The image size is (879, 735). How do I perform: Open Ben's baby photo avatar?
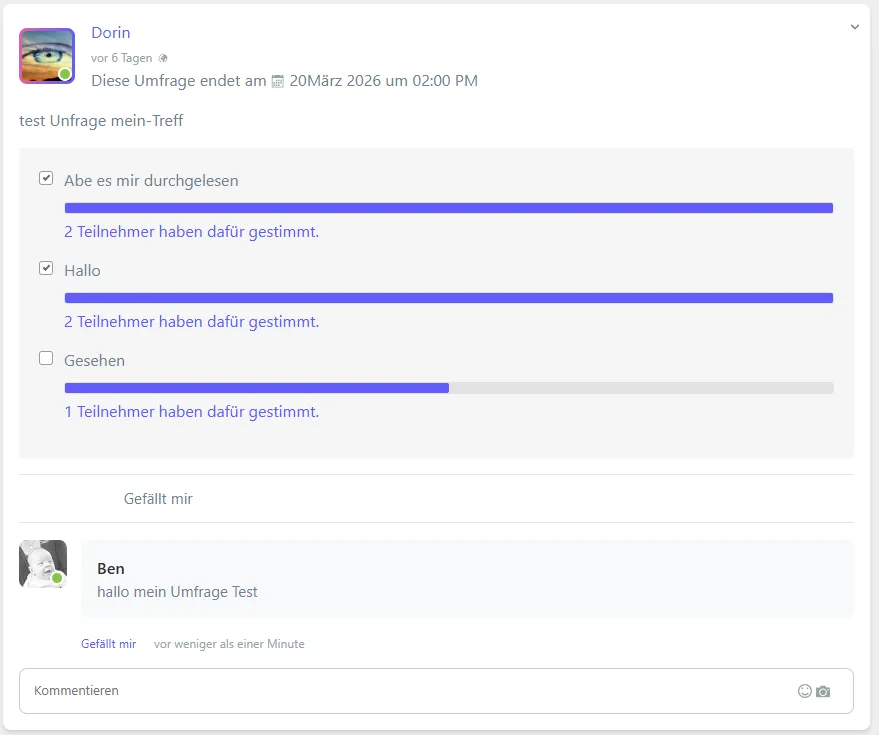43,564
